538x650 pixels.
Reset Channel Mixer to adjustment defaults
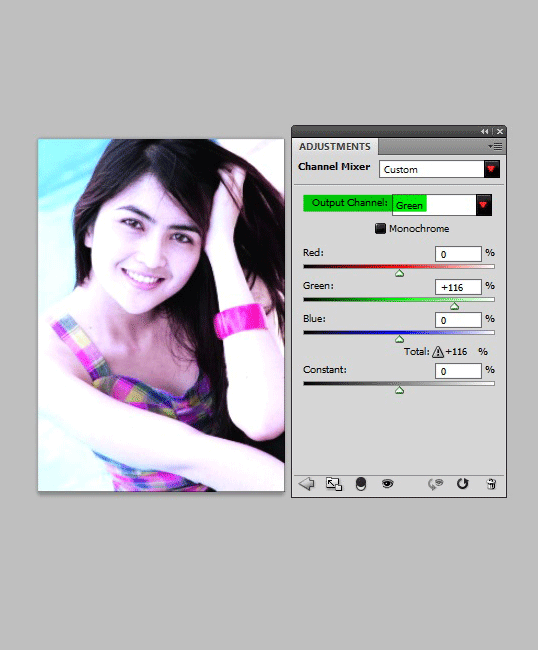click(x=463, y=484)
